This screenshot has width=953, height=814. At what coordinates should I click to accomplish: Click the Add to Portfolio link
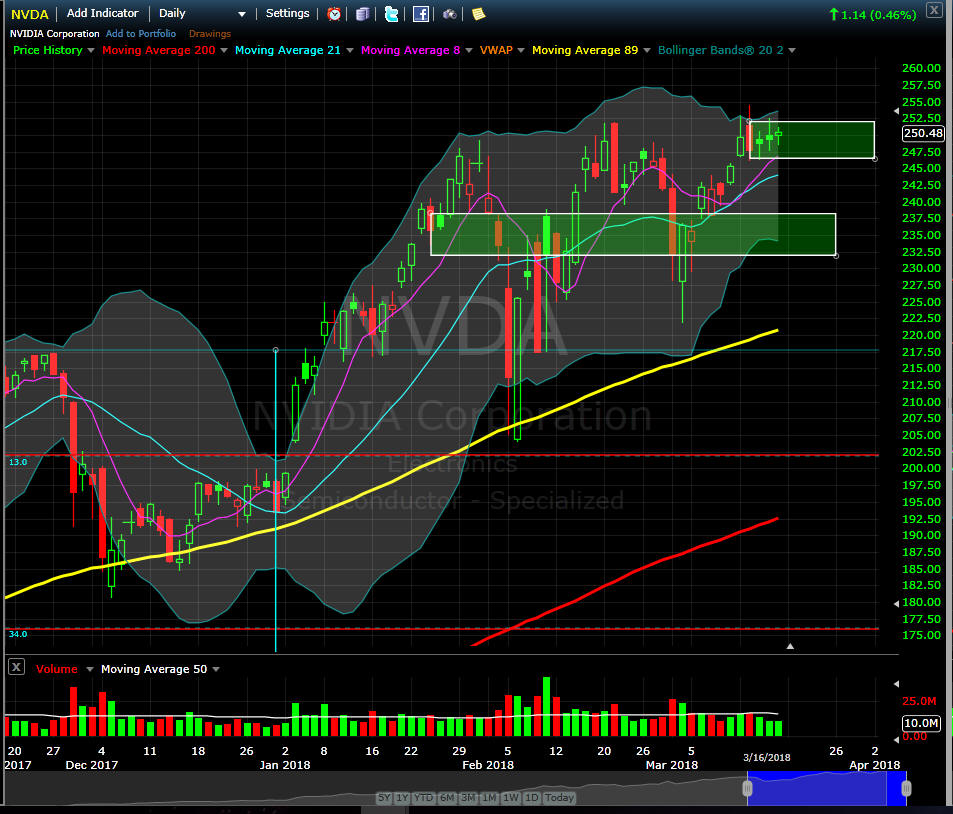(140, 34)
